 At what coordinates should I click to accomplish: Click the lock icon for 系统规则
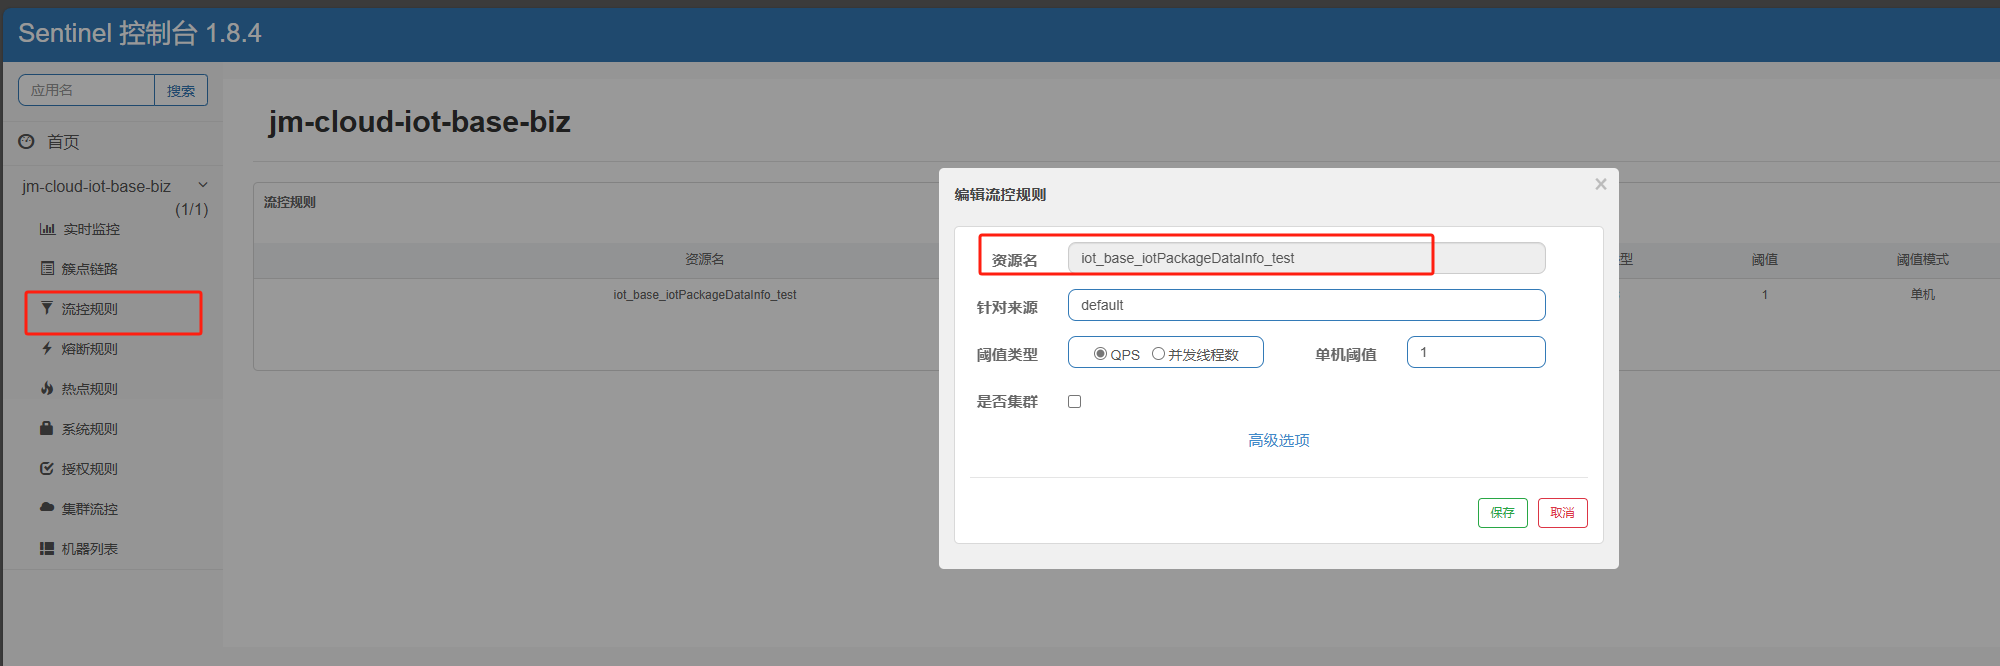(47, 428)
